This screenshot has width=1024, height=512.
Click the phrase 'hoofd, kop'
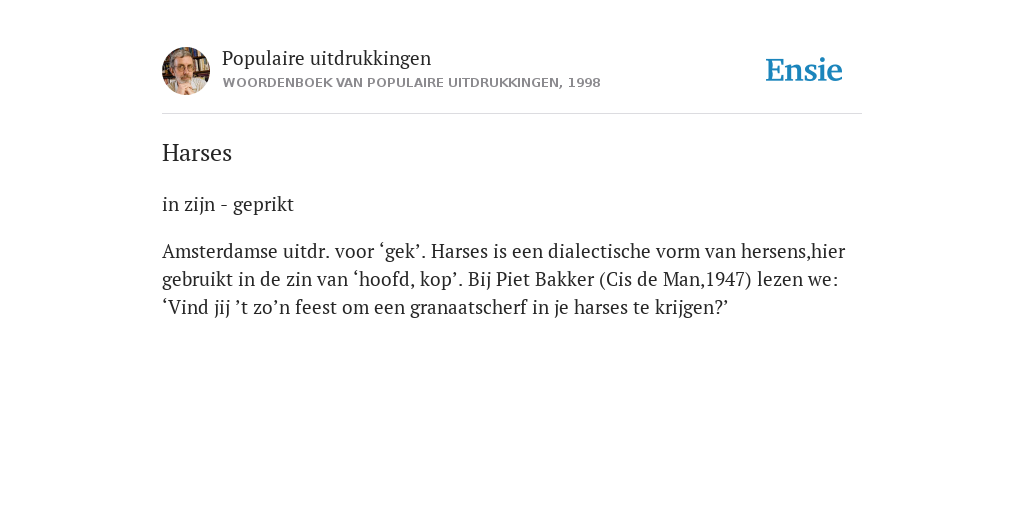408,280
